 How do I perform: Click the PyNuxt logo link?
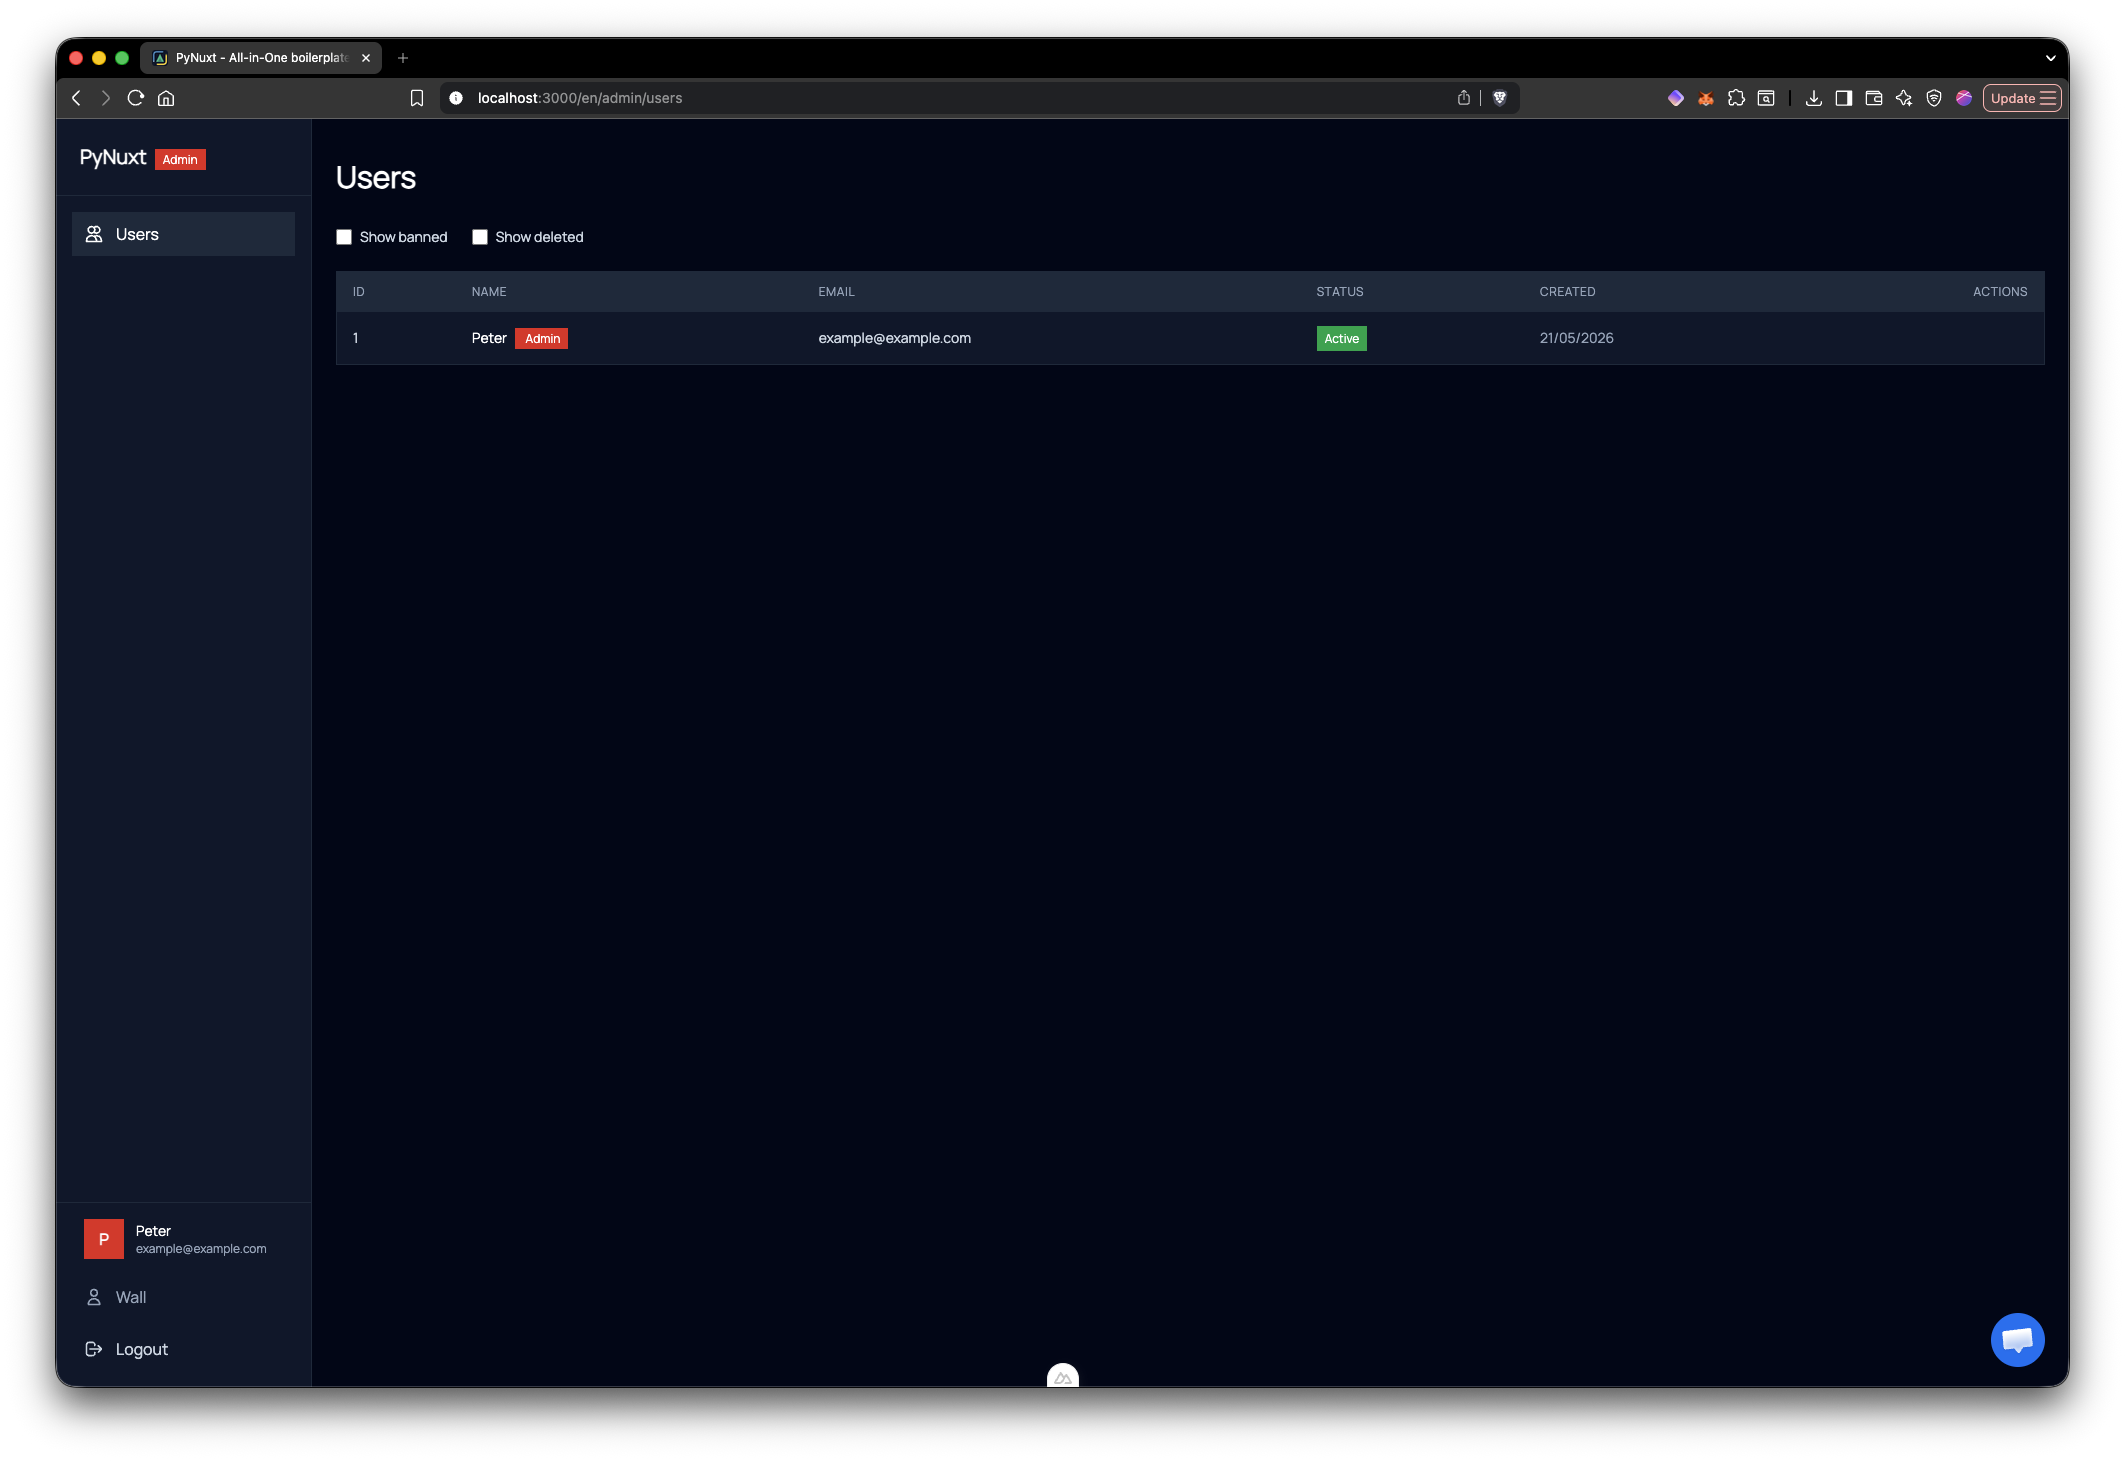click(113, 158)
